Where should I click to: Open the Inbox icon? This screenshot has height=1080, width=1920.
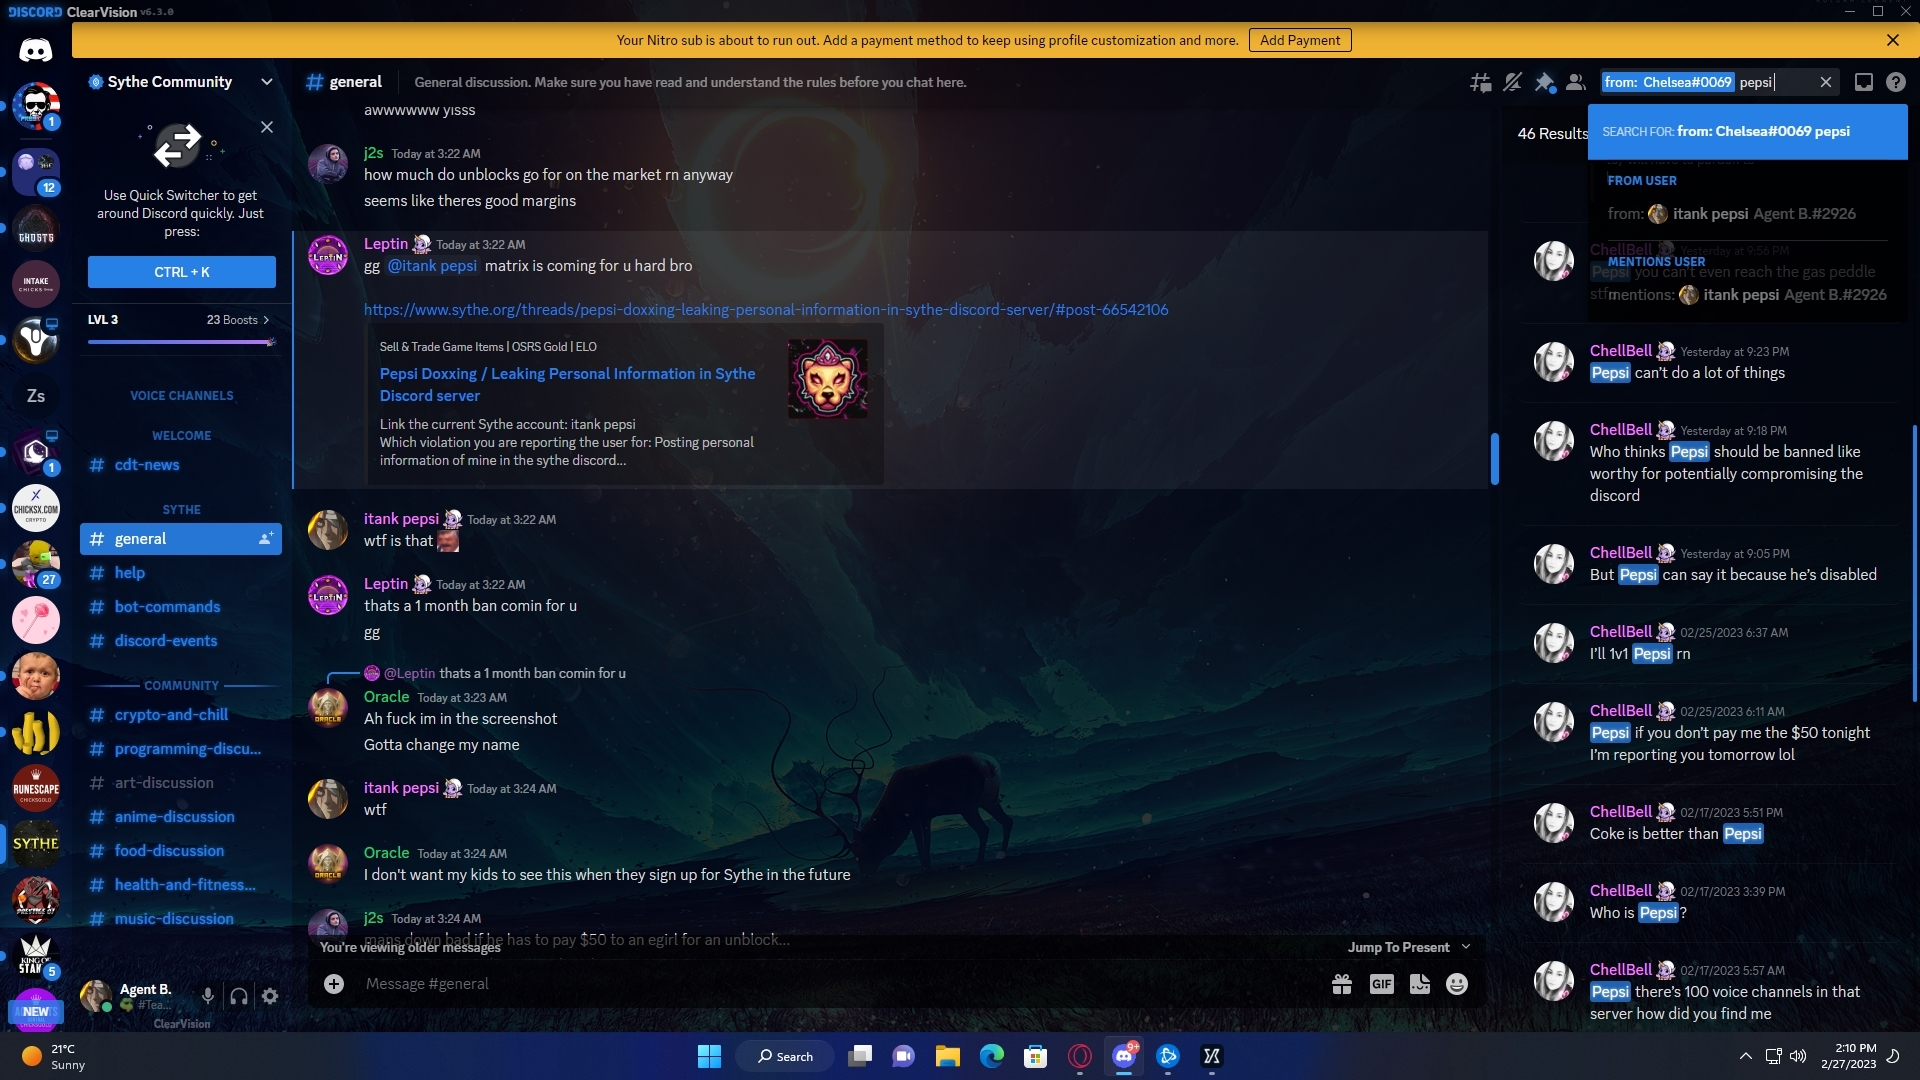tap(1863, 83)
